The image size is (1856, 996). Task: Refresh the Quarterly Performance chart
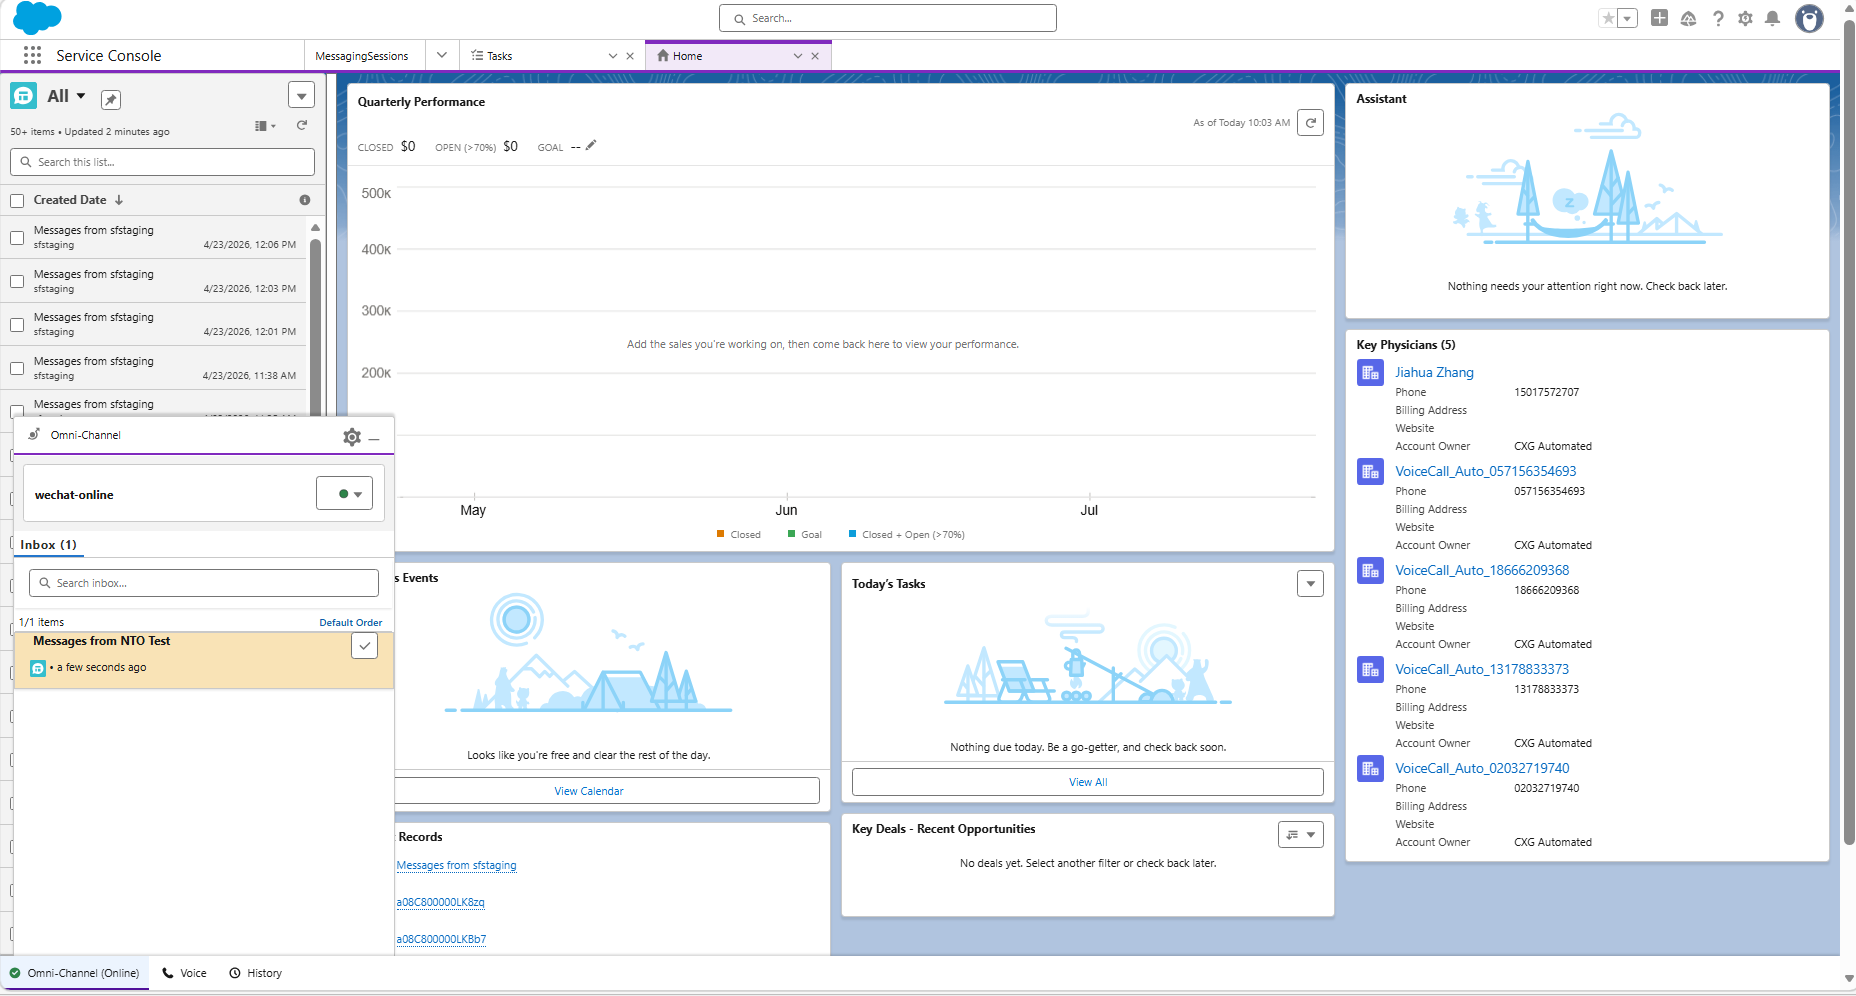coord(1310,123)
